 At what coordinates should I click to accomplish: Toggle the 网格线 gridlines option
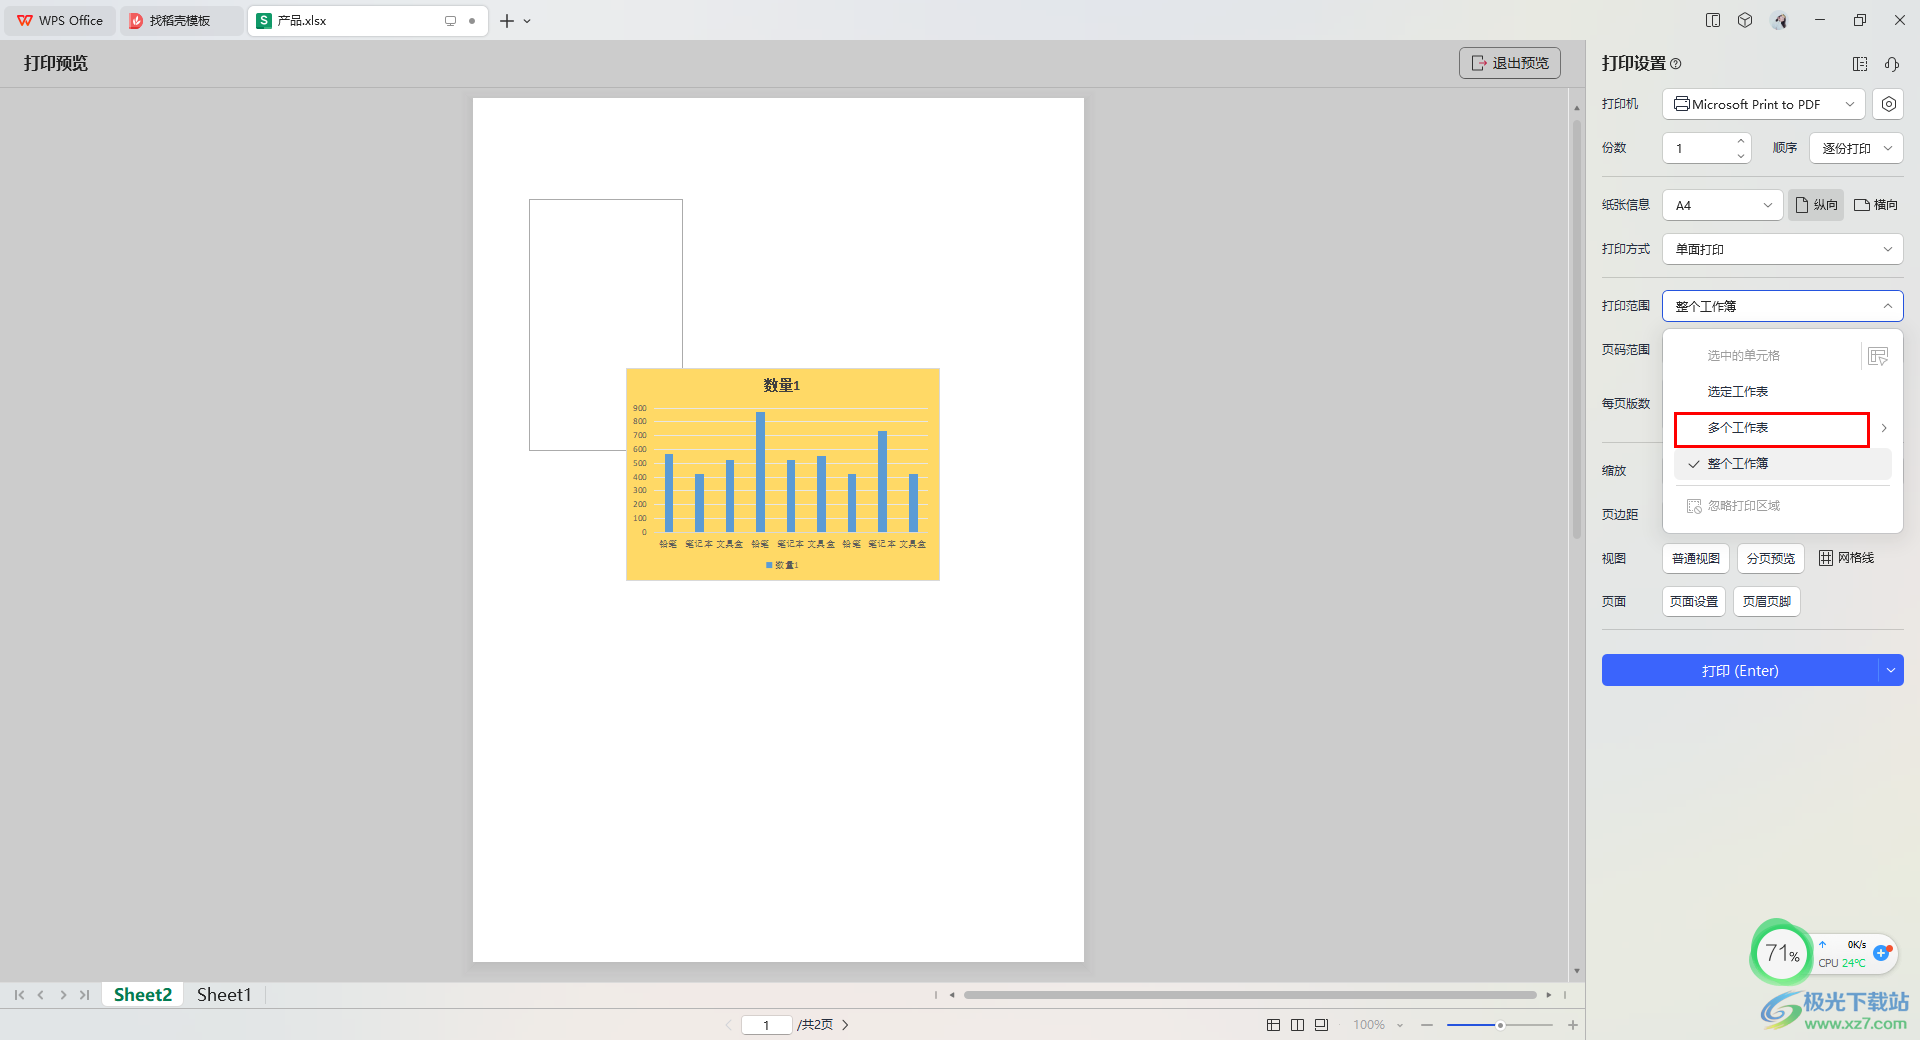click(x=1847, y=558)
